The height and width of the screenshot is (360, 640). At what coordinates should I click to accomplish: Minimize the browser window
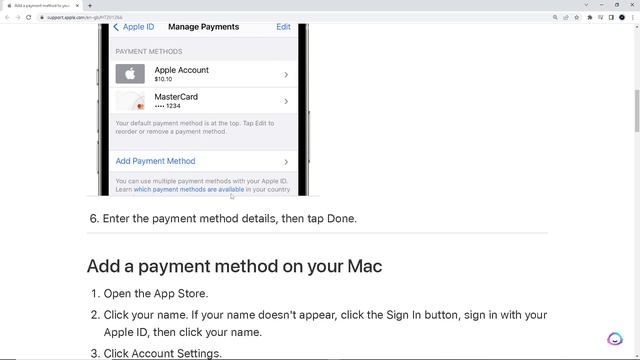(602, 5)
